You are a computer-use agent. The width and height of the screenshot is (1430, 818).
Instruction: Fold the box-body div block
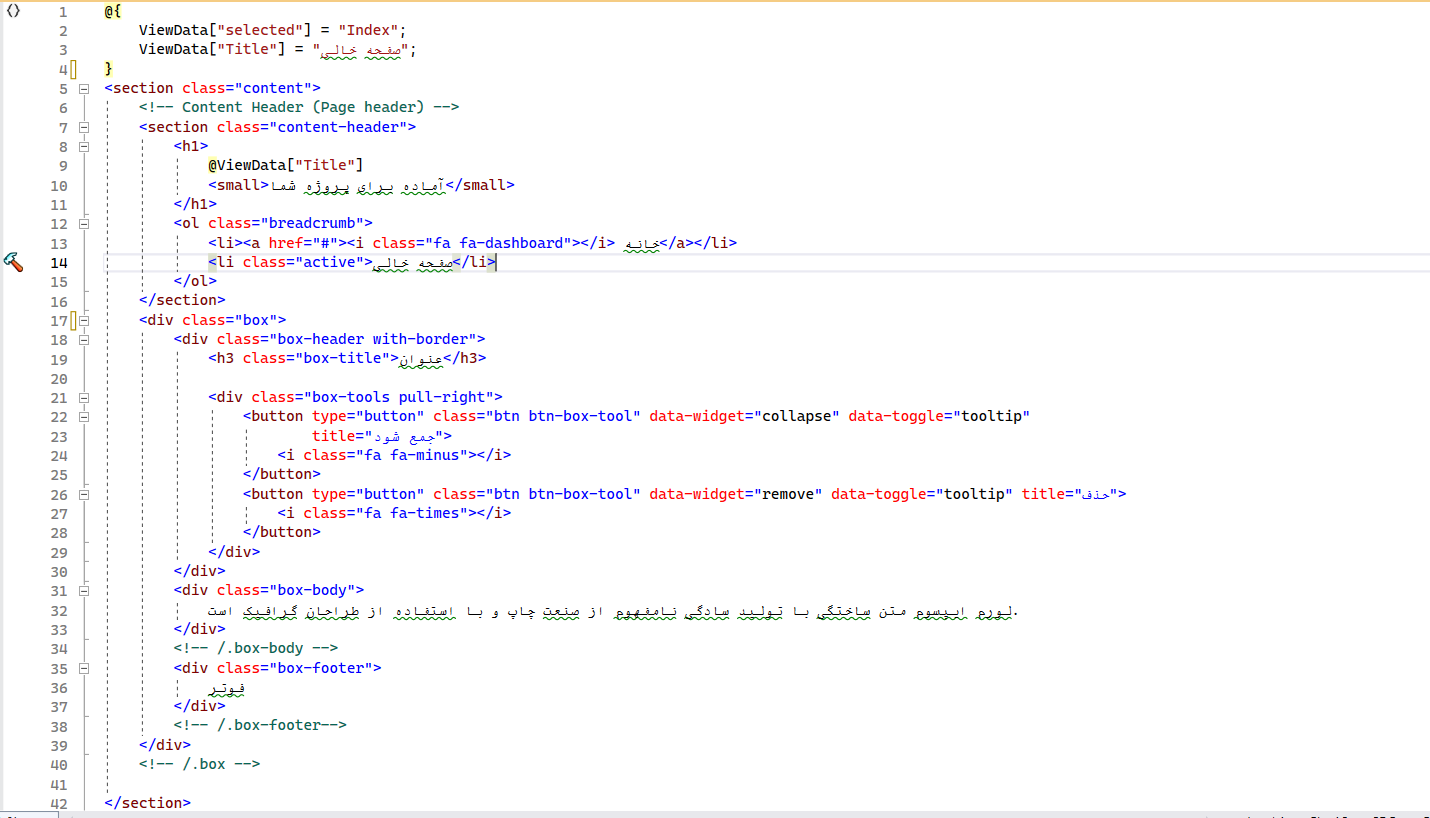pyautogui.click(x=84, y=591)
